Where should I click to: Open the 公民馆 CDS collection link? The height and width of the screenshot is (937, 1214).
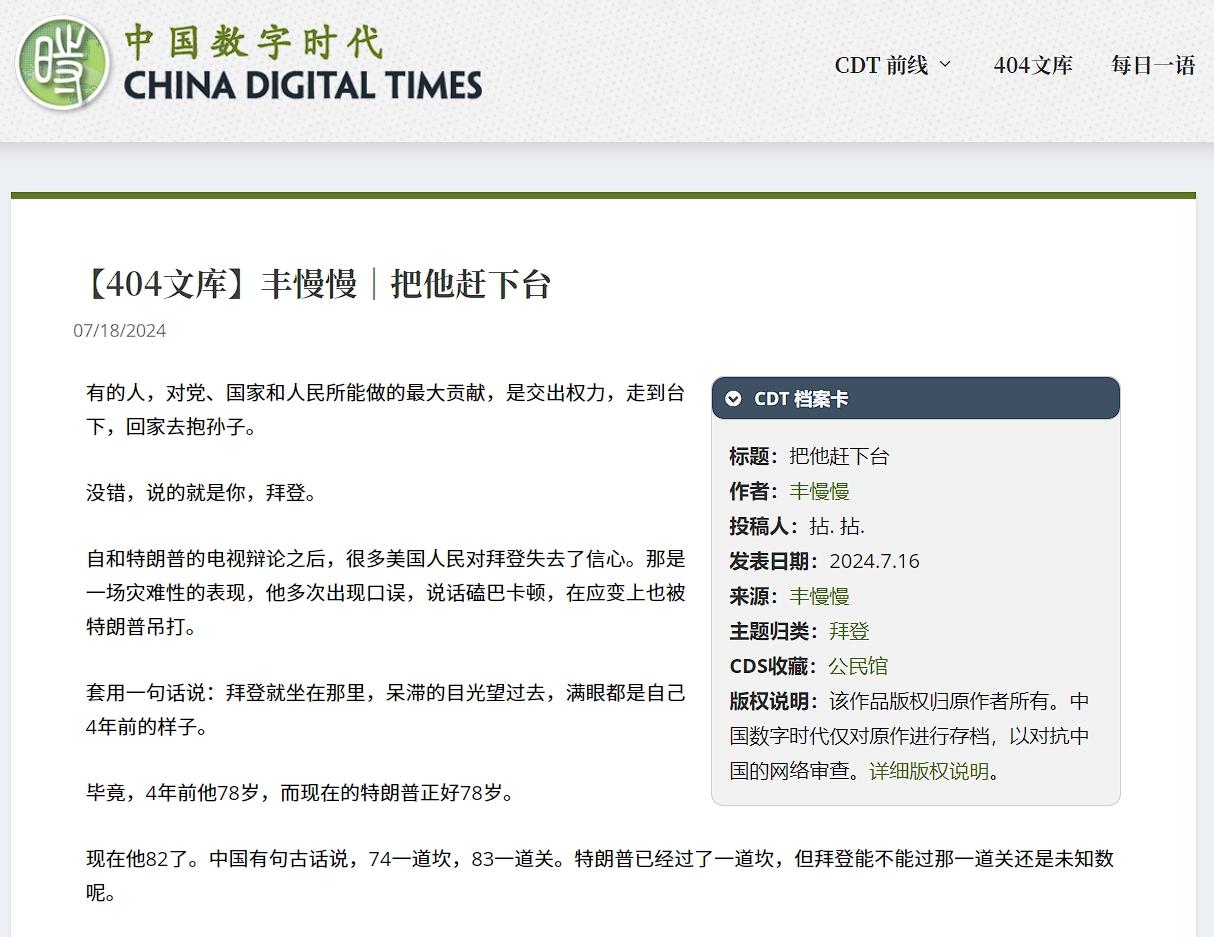tap(858, 666)
